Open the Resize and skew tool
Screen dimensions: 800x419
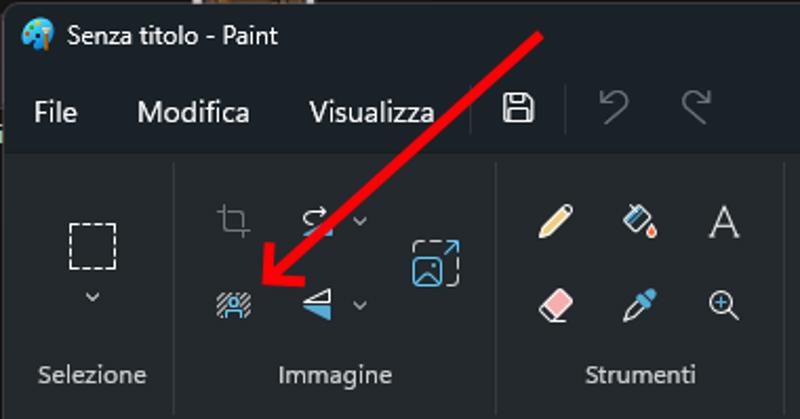click(435, 263)
